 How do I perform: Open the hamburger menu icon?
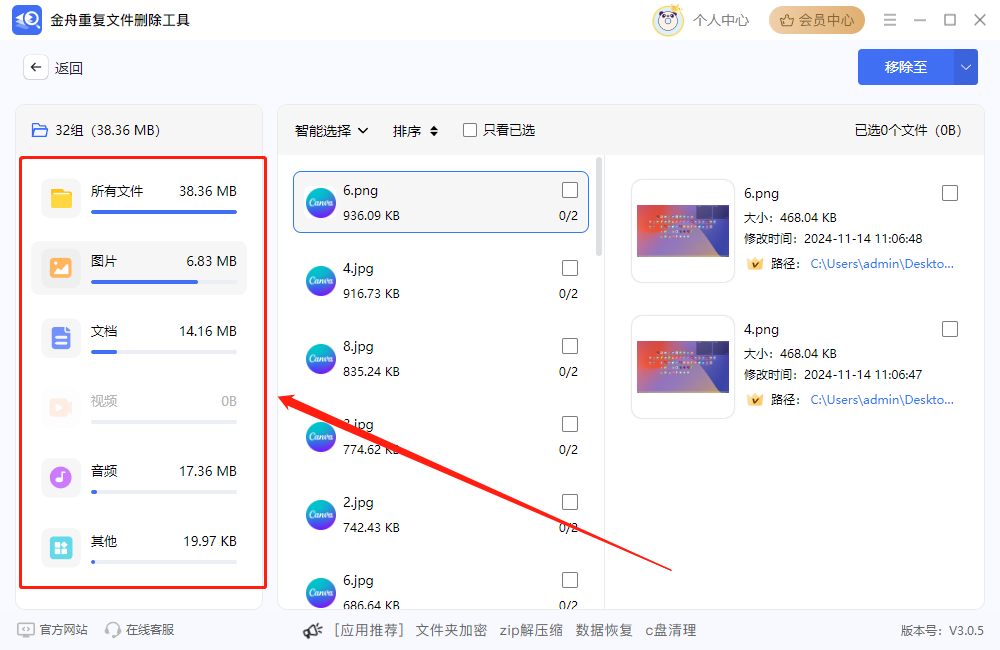[x=890, y=20]
